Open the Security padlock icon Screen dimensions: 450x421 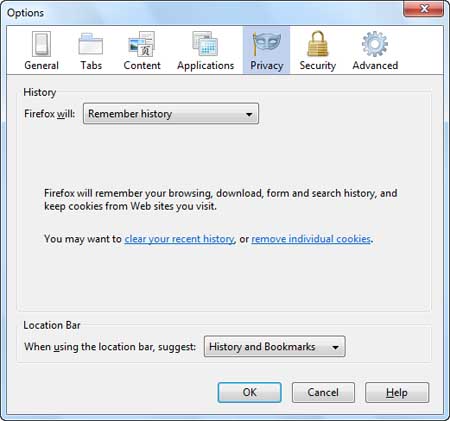click(x=318, y=44)
